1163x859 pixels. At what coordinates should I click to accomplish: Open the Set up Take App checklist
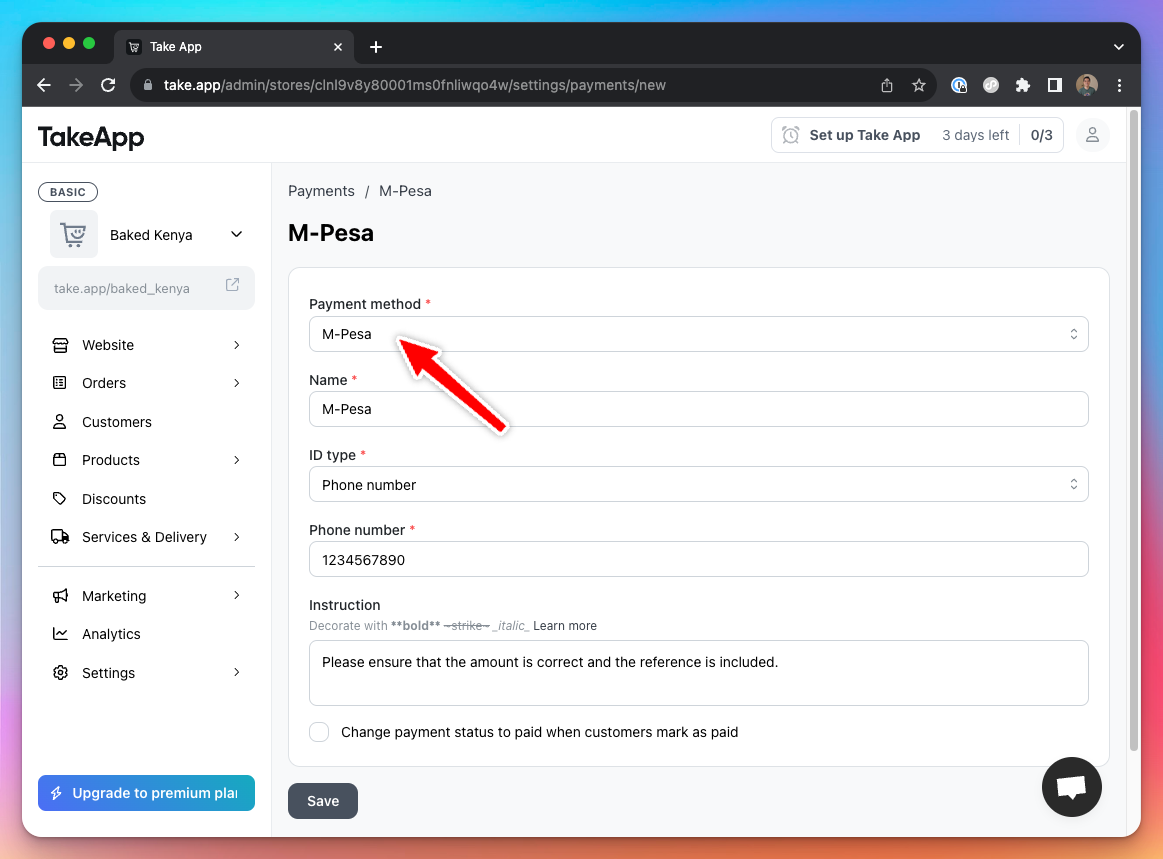[x=917, y=135]
